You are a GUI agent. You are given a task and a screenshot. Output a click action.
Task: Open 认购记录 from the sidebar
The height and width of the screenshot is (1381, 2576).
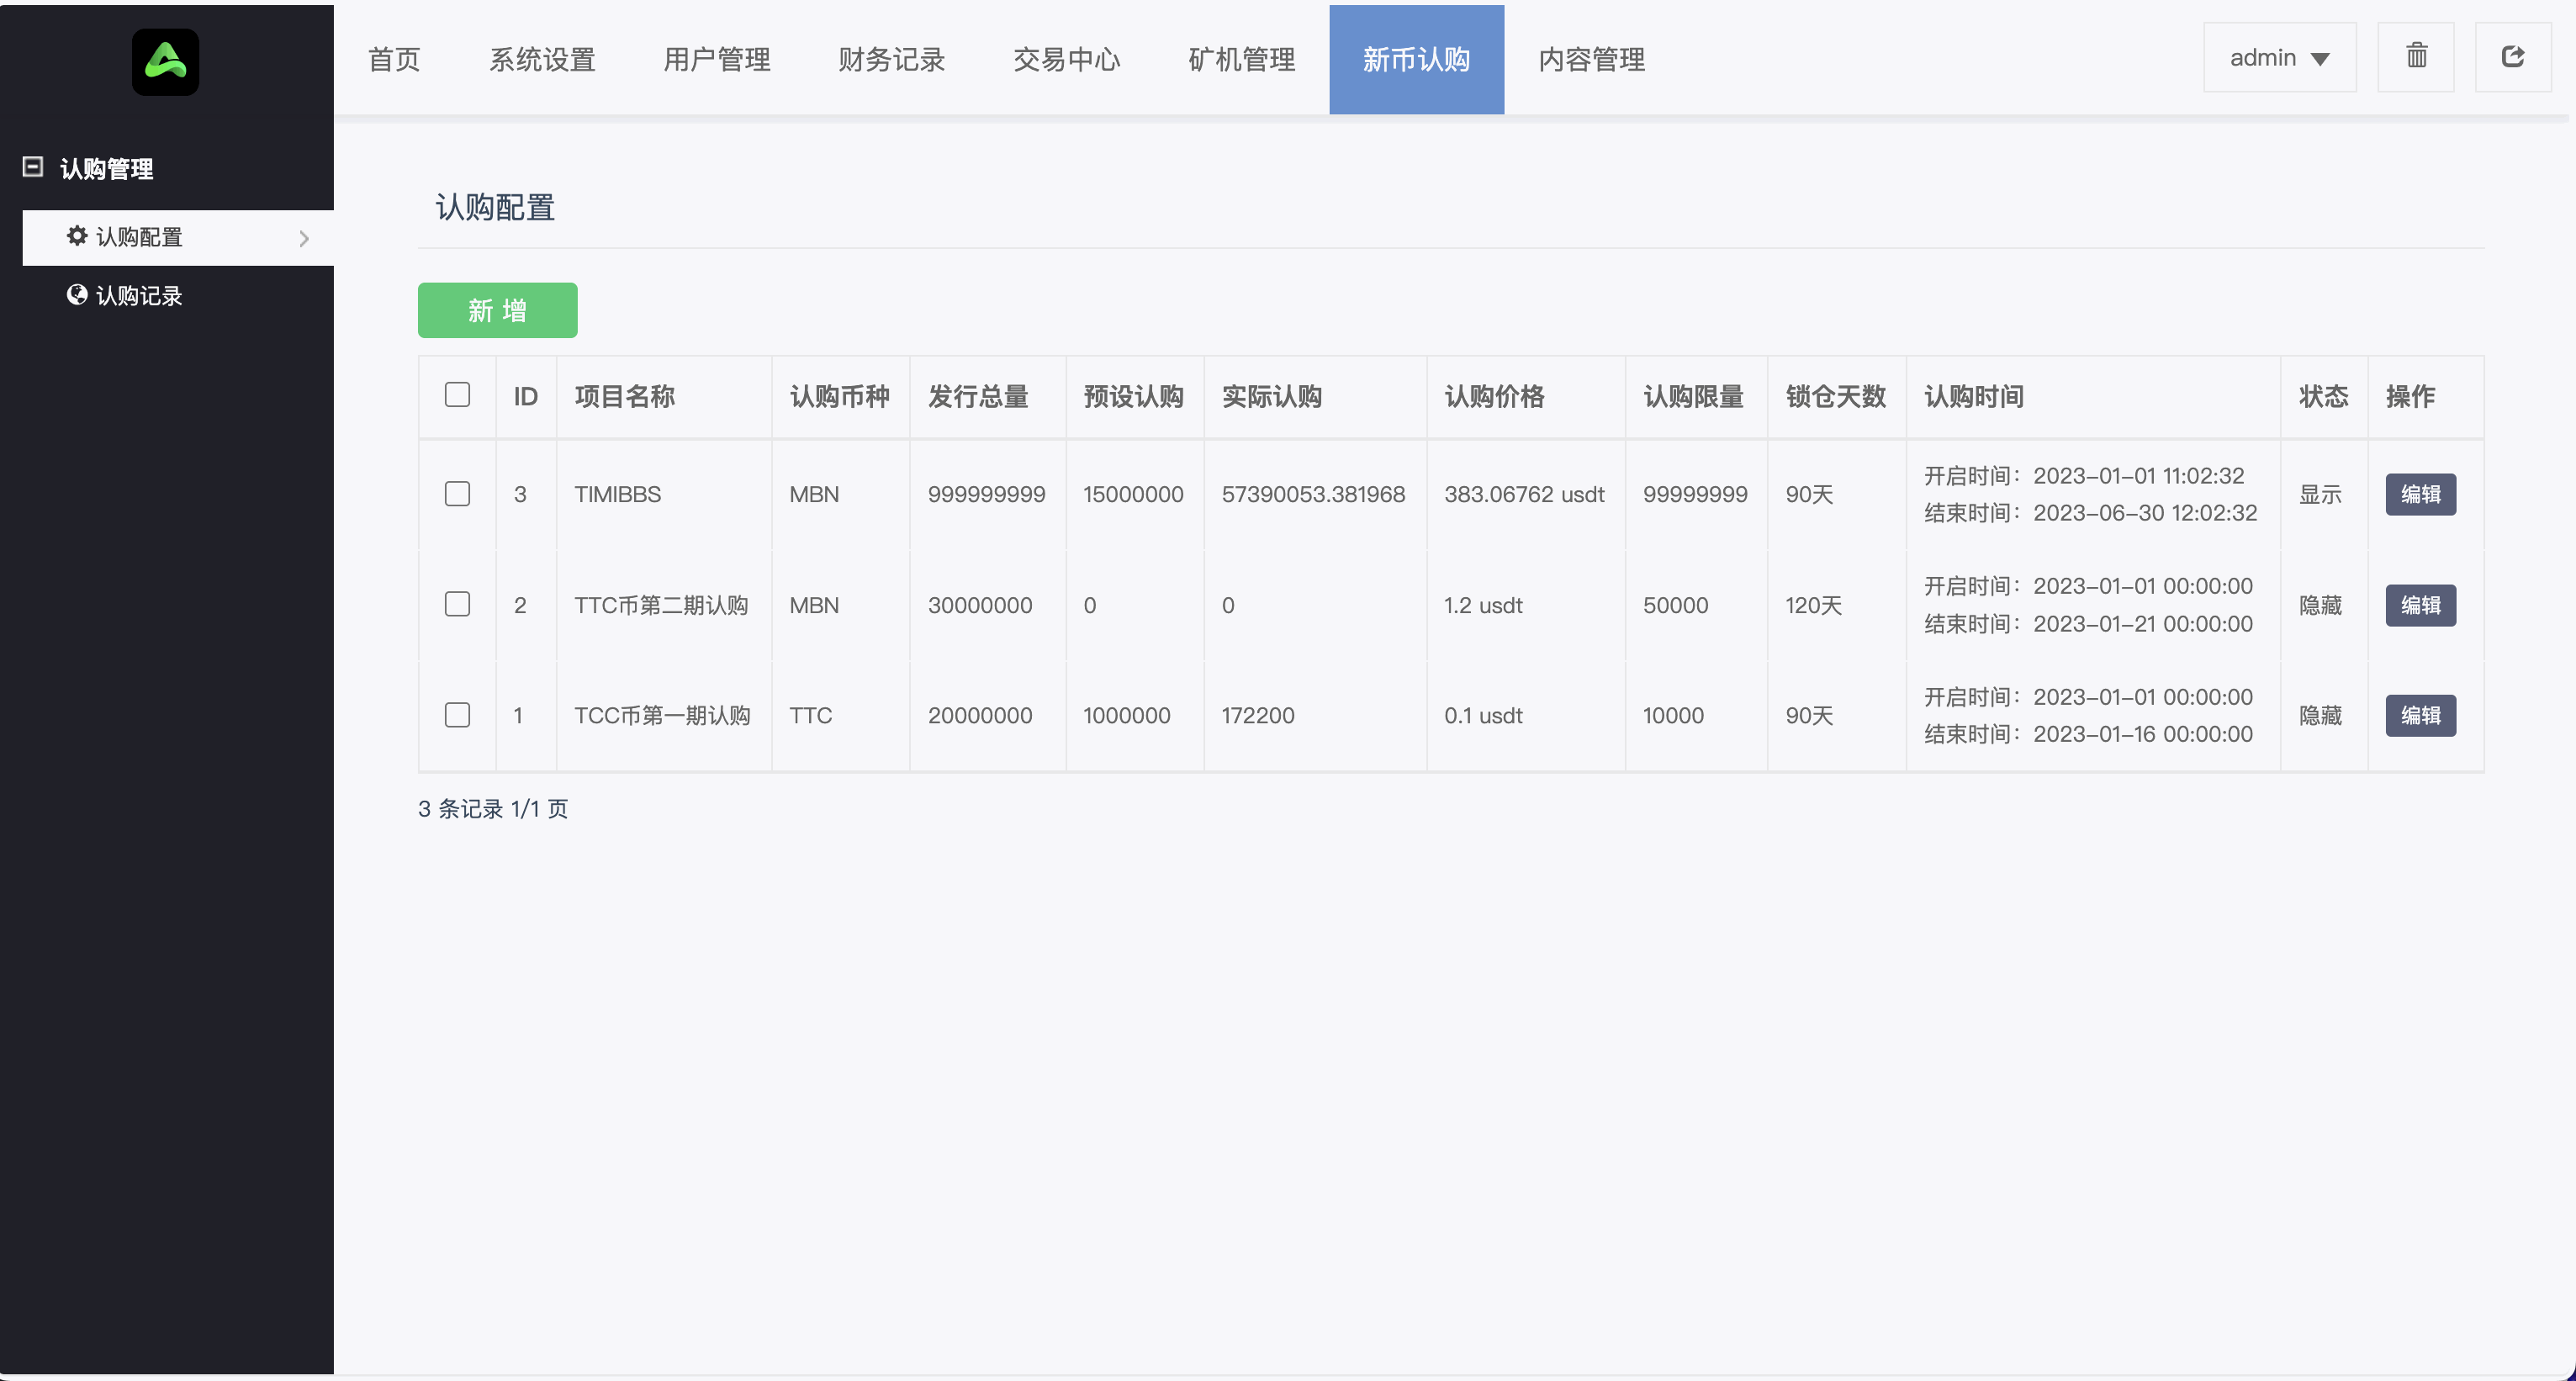click(x=139, y=295)
